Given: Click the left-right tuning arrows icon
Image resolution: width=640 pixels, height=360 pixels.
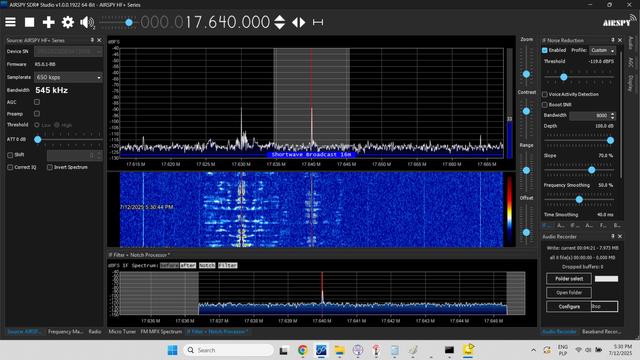Looking at the screenshot, I should point(299,22).
